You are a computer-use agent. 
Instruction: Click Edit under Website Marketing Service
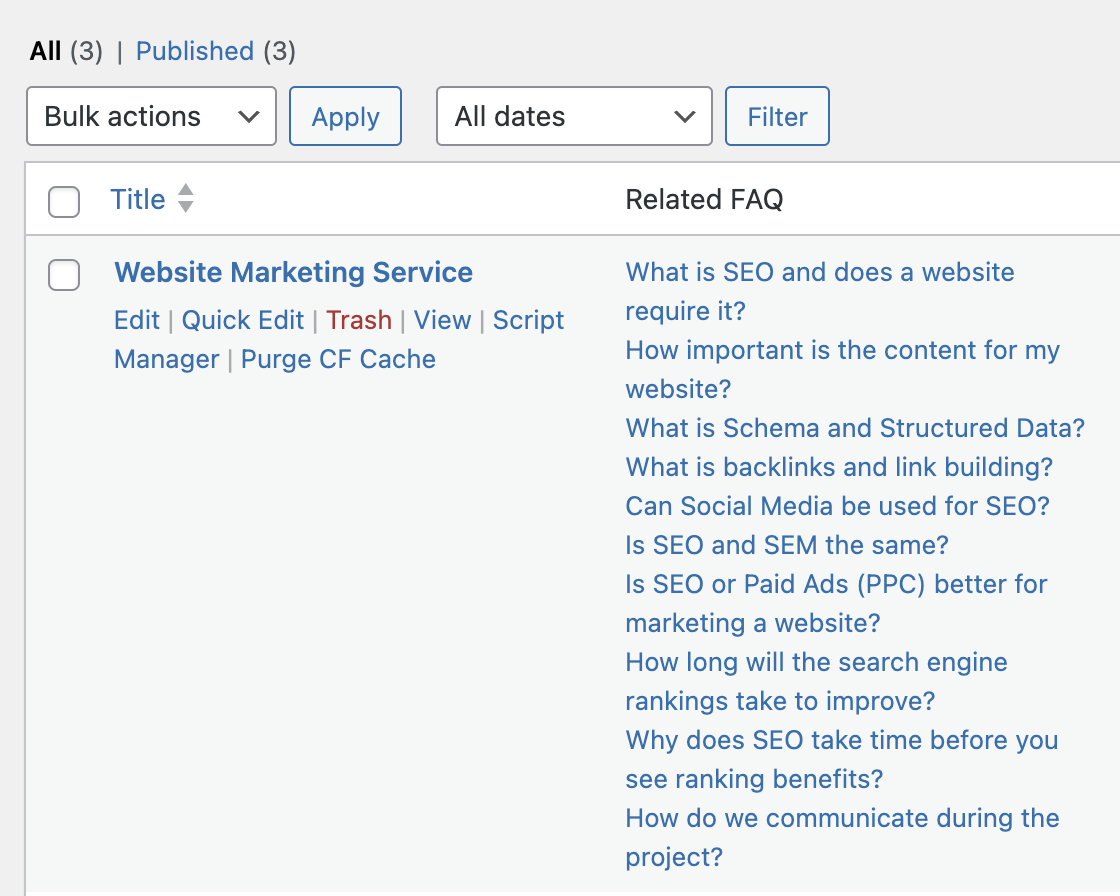coord(137,320)
